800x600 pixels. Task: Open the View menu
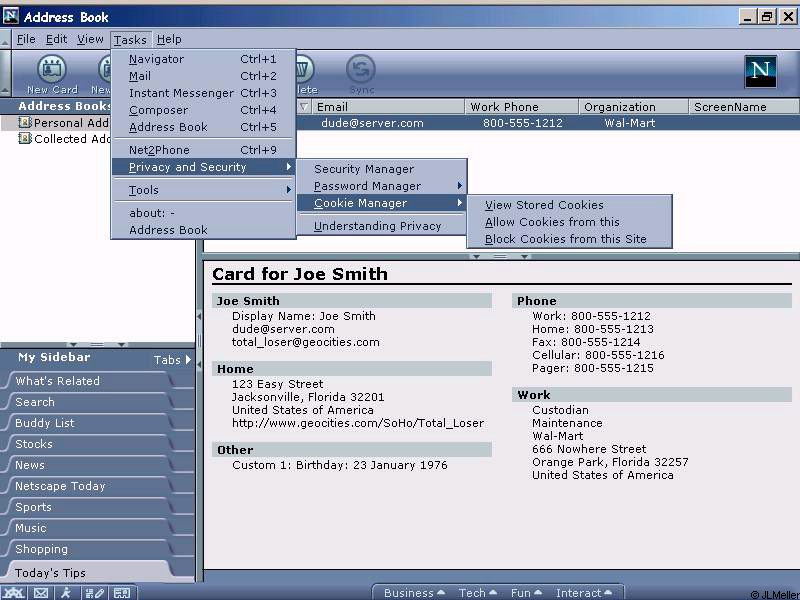90,39
